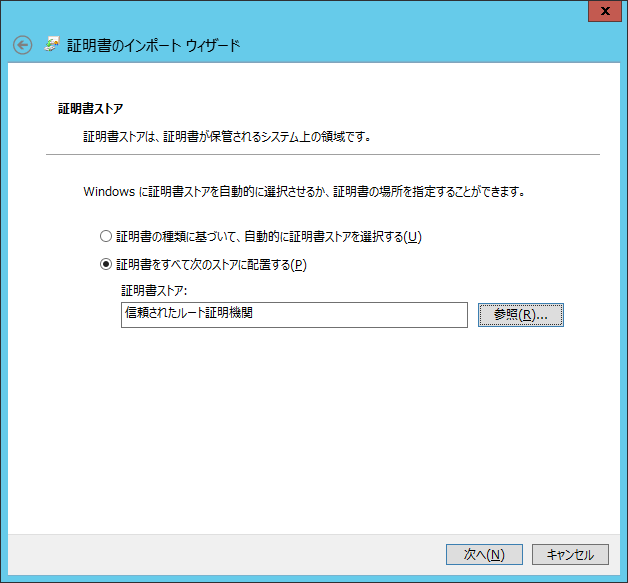Close the wizard with the X button
The height and width of the screenshot is (583, 628).
coord(605,11)
